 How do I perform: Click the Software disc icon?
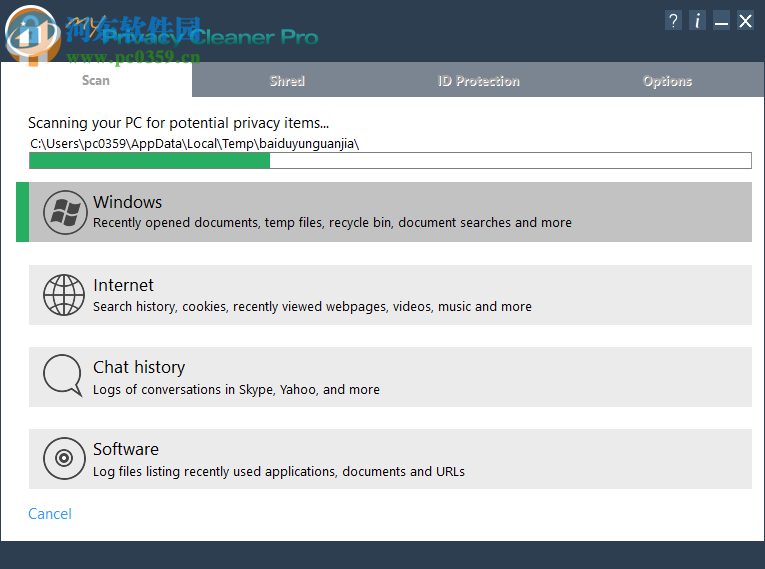click(x=64, y=458)
